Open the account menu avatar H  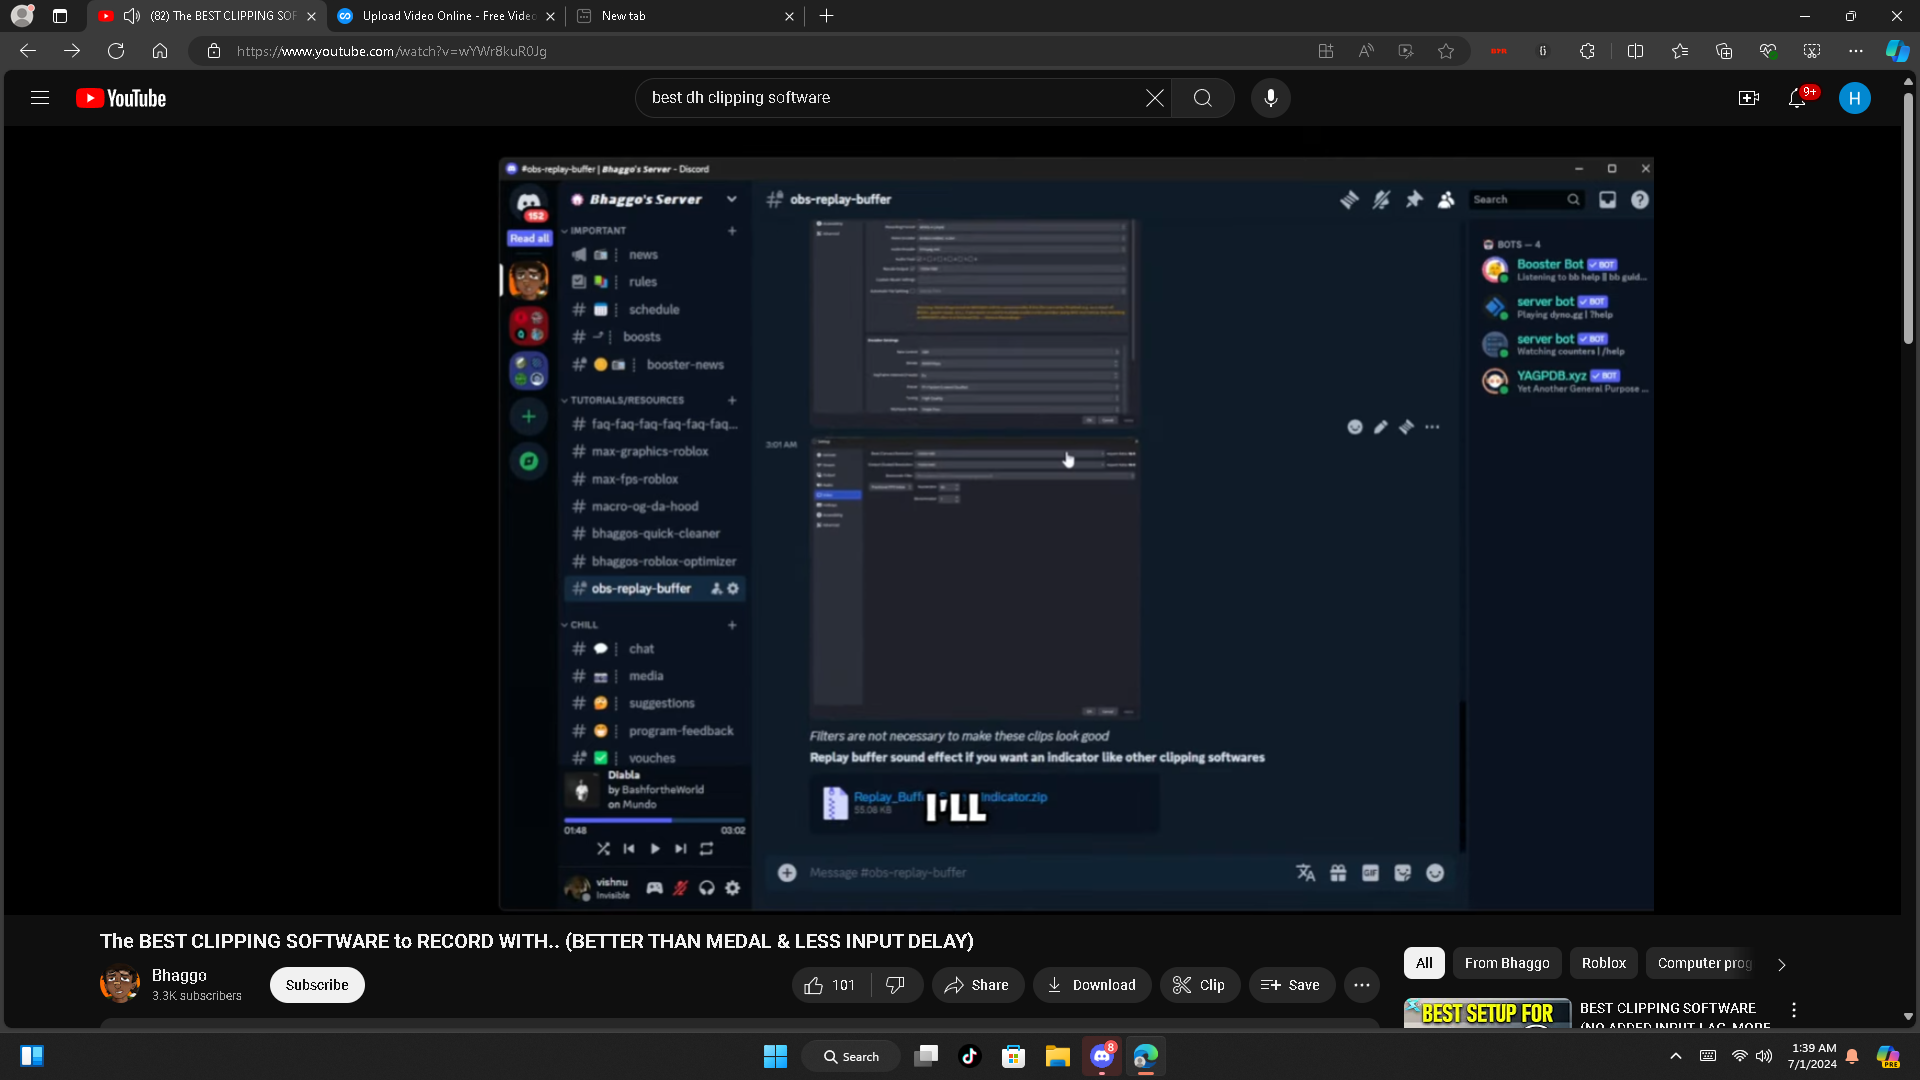[x=1855, y=98]
